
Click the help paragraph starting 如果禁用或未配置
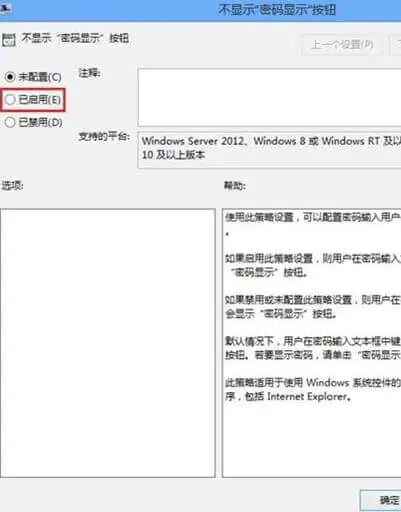tap(313, 307)
